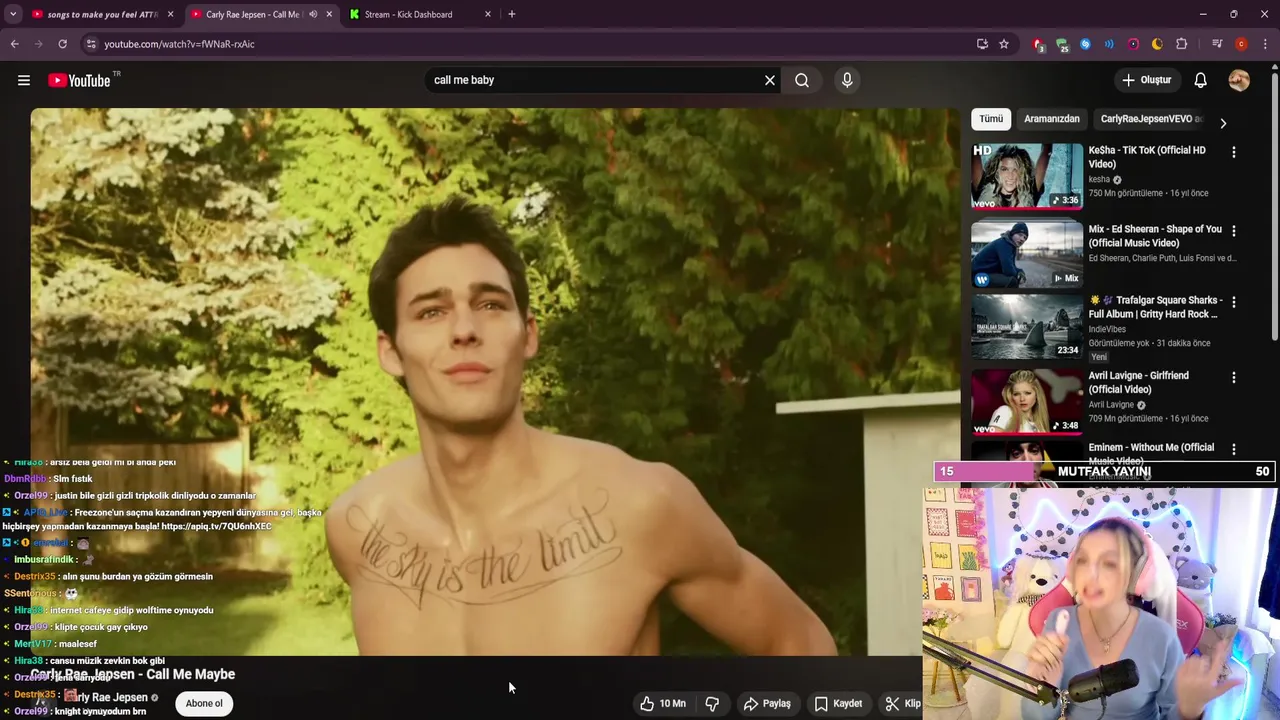Mute the Carly Rae Jepsen tab audio icon
The height and width of the screenshot is (720, 1280).
pyautogui.click(x=313, y=14)
